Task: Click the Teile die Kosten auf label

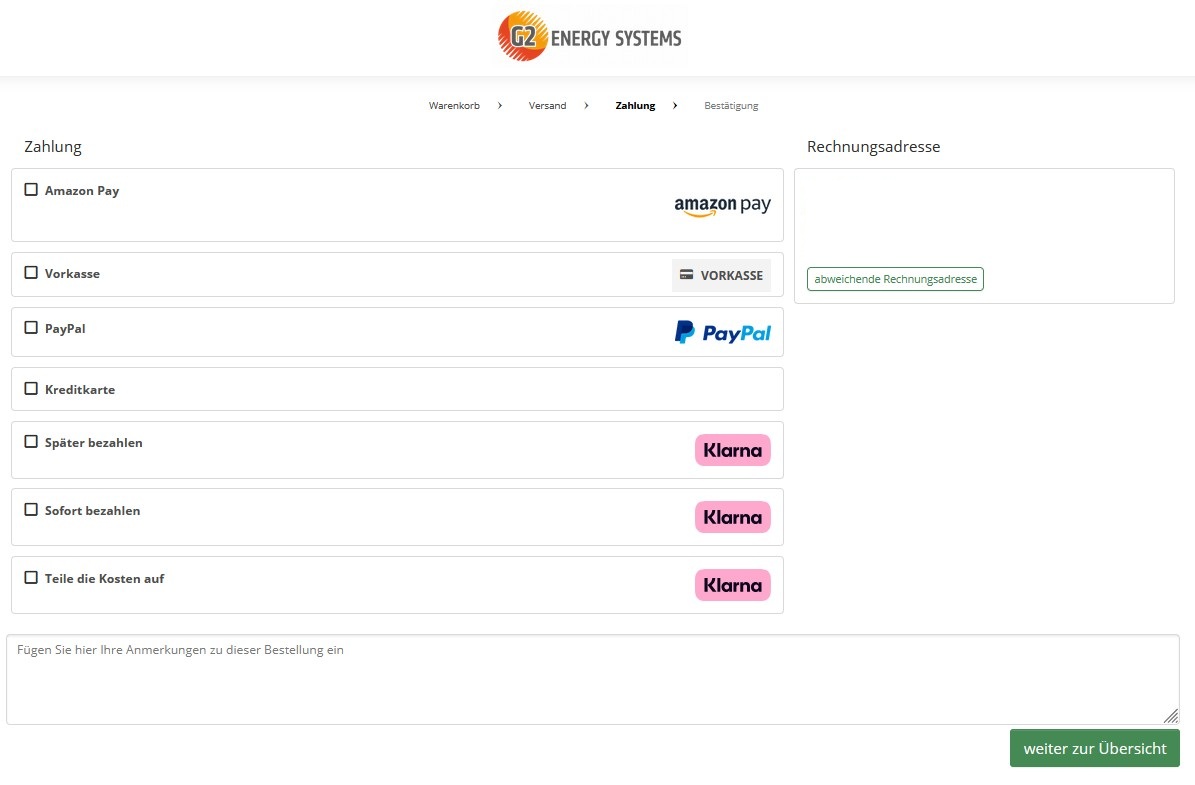Action: (104, 578)
